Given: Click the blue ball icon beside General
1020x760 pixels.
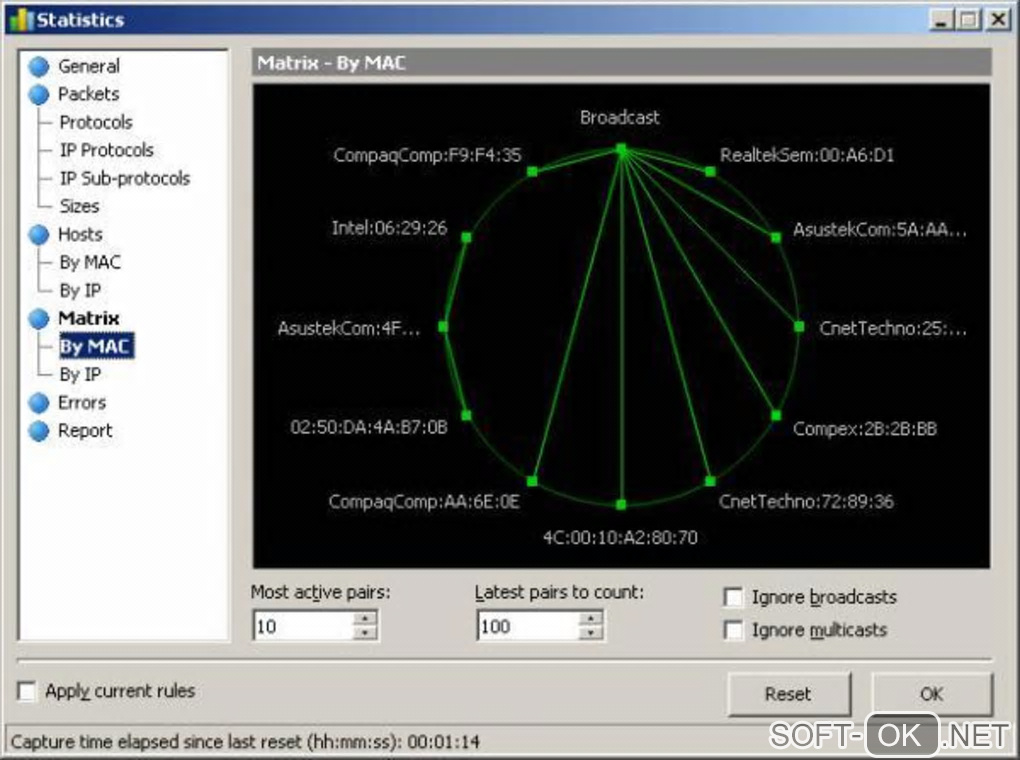Looking at the screenshot, I should coord(39,66).
